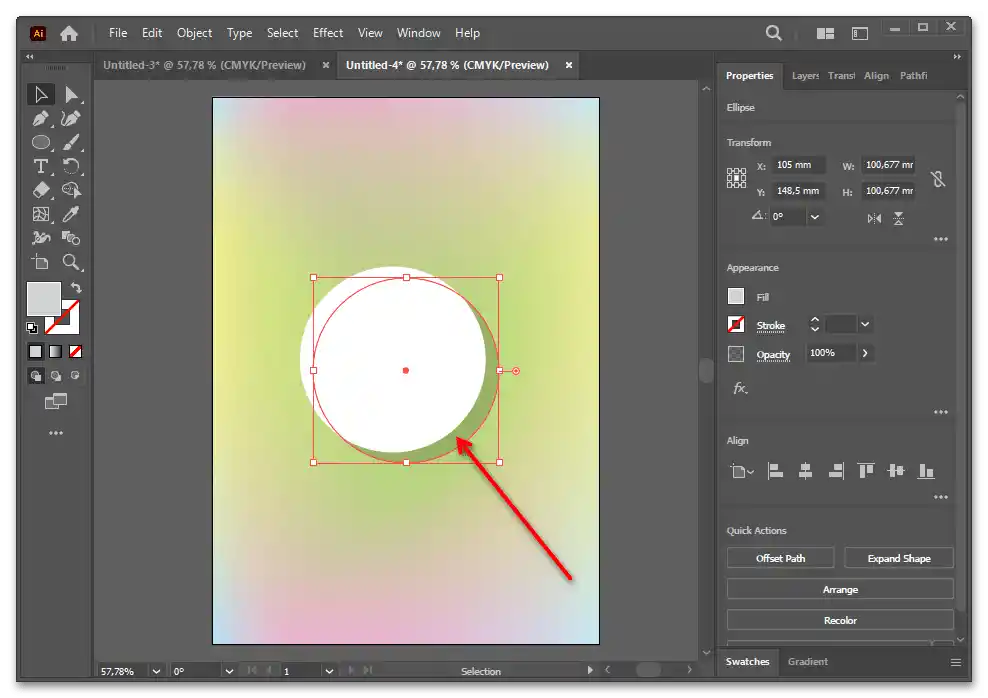Select the Pen tool
The image size is (988, 698).
(x=41, y=119)
